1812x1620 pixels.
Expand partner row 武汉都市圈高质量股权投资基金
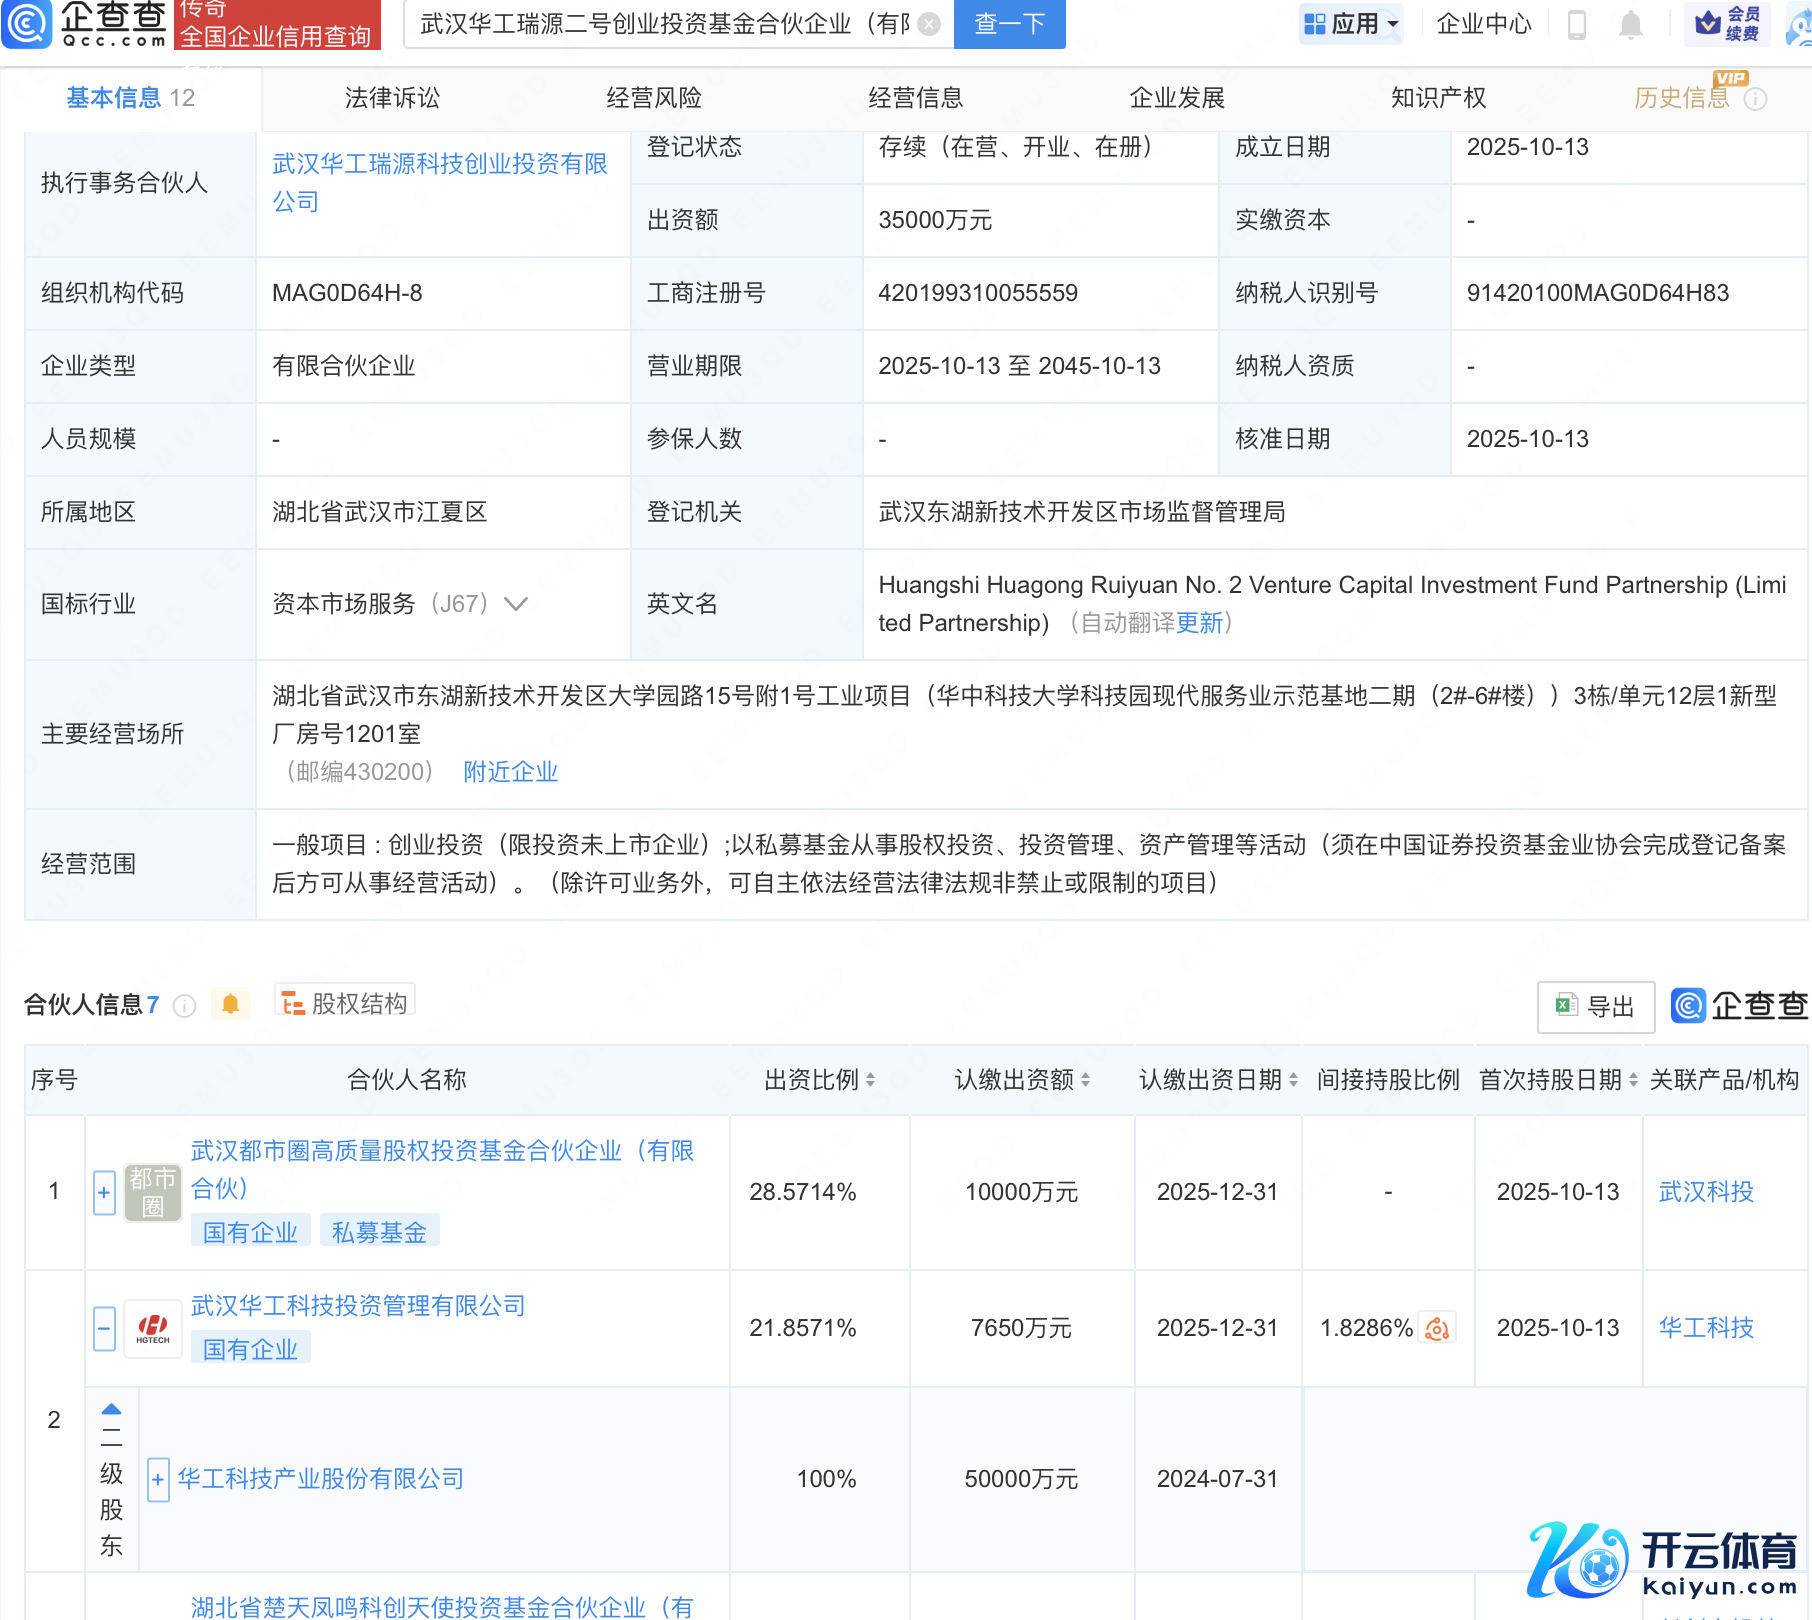coord(104,1192)
